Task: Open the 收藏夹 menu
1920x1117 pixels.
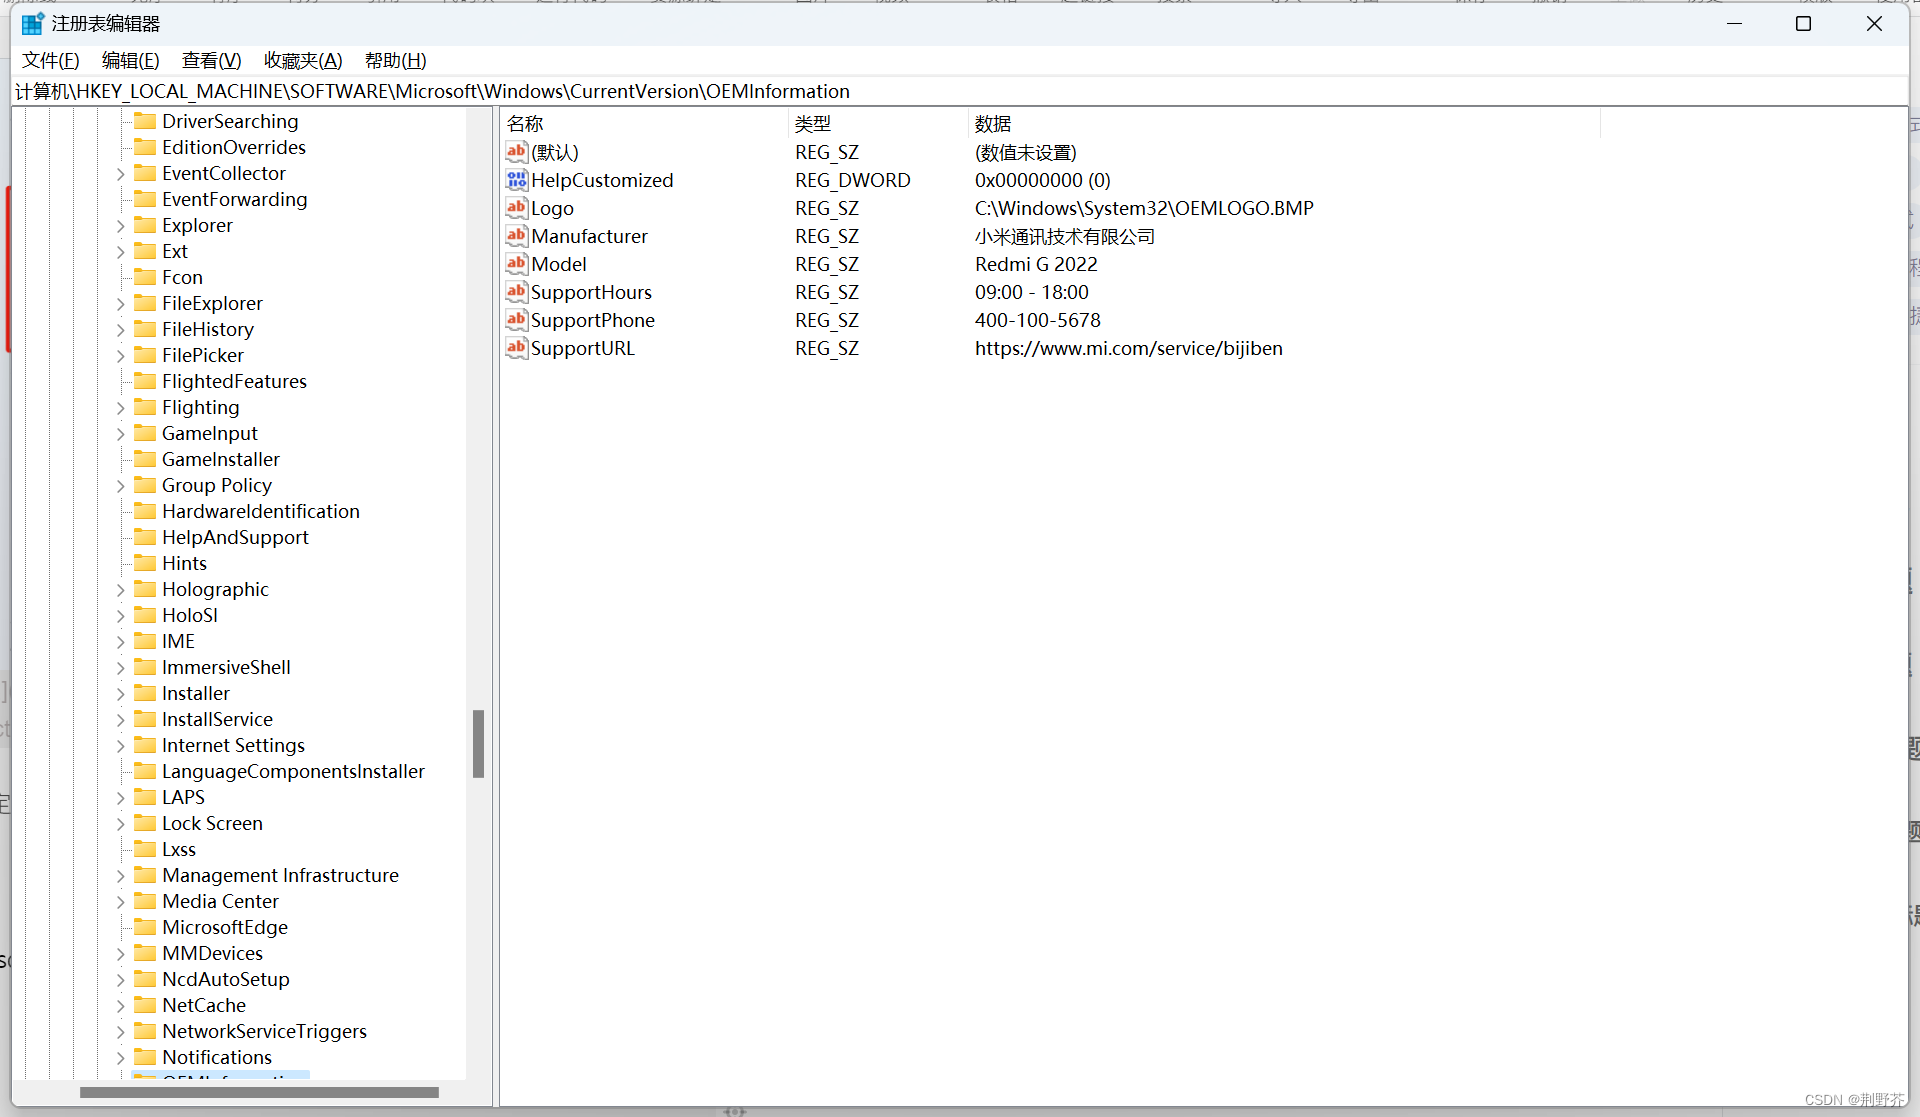Action: click(302, 60)
